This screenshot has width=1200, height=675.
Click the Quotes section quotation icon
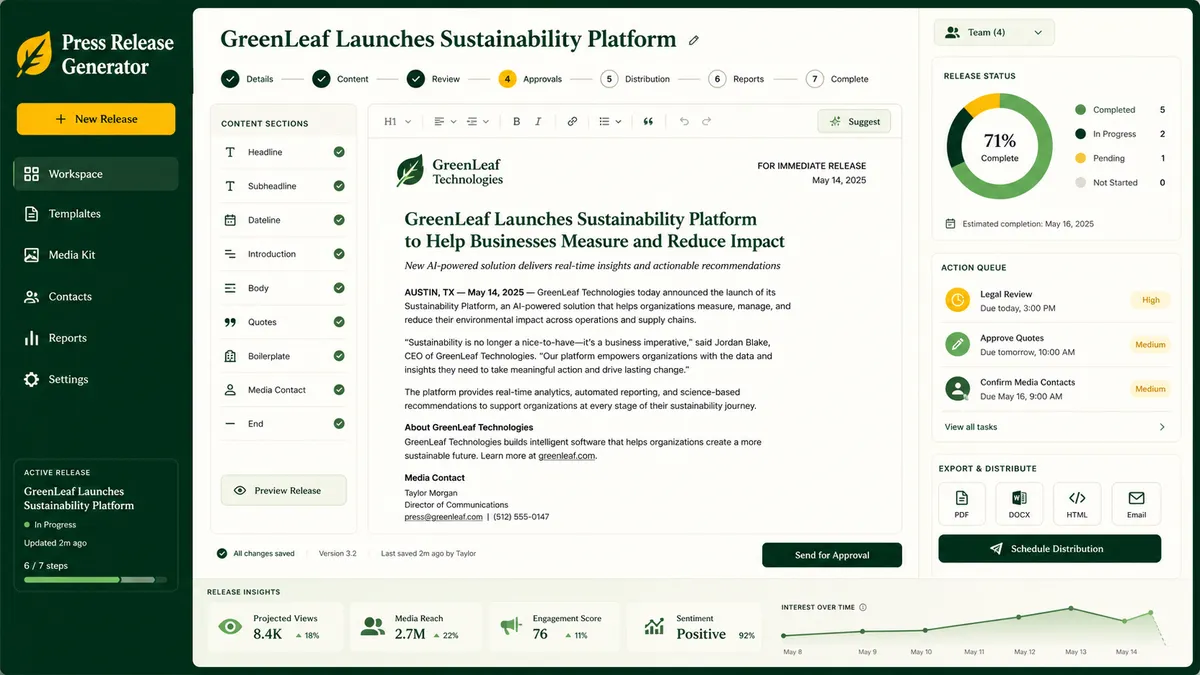230,322
